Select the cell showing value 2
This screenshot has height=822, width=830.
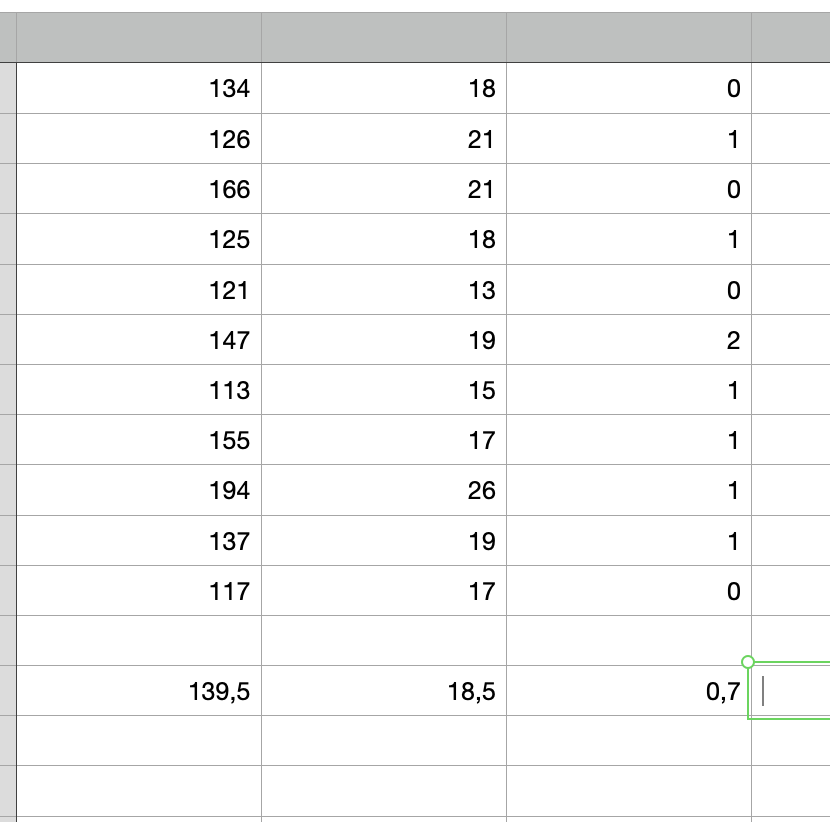pos(629,340)
